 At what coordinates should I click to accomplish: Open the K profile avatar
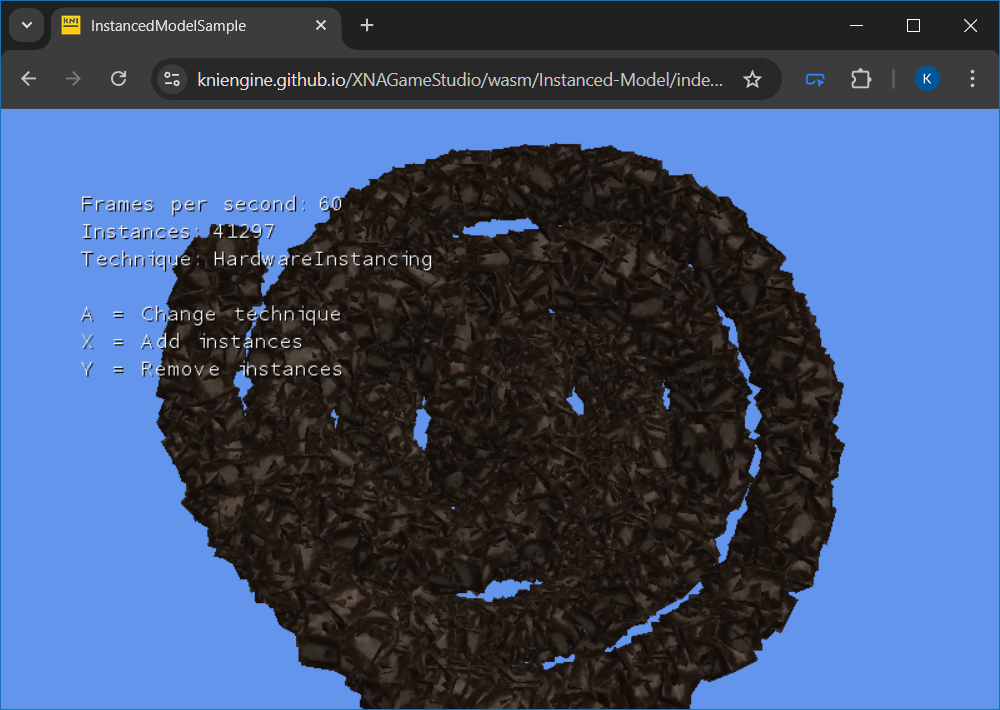point(927,79)
